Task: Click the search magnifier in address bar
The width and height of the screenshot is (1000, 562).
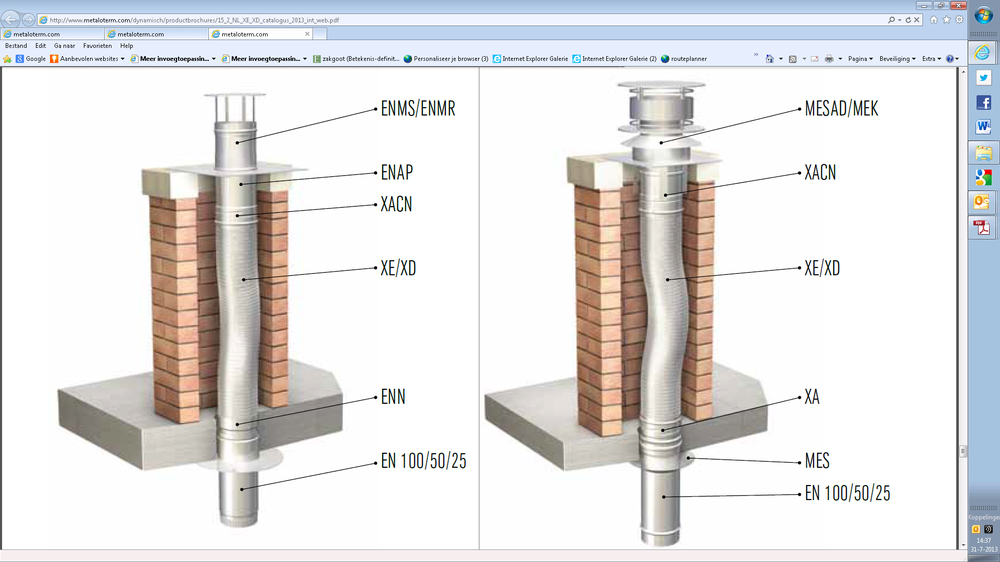Action: [891, 20]
